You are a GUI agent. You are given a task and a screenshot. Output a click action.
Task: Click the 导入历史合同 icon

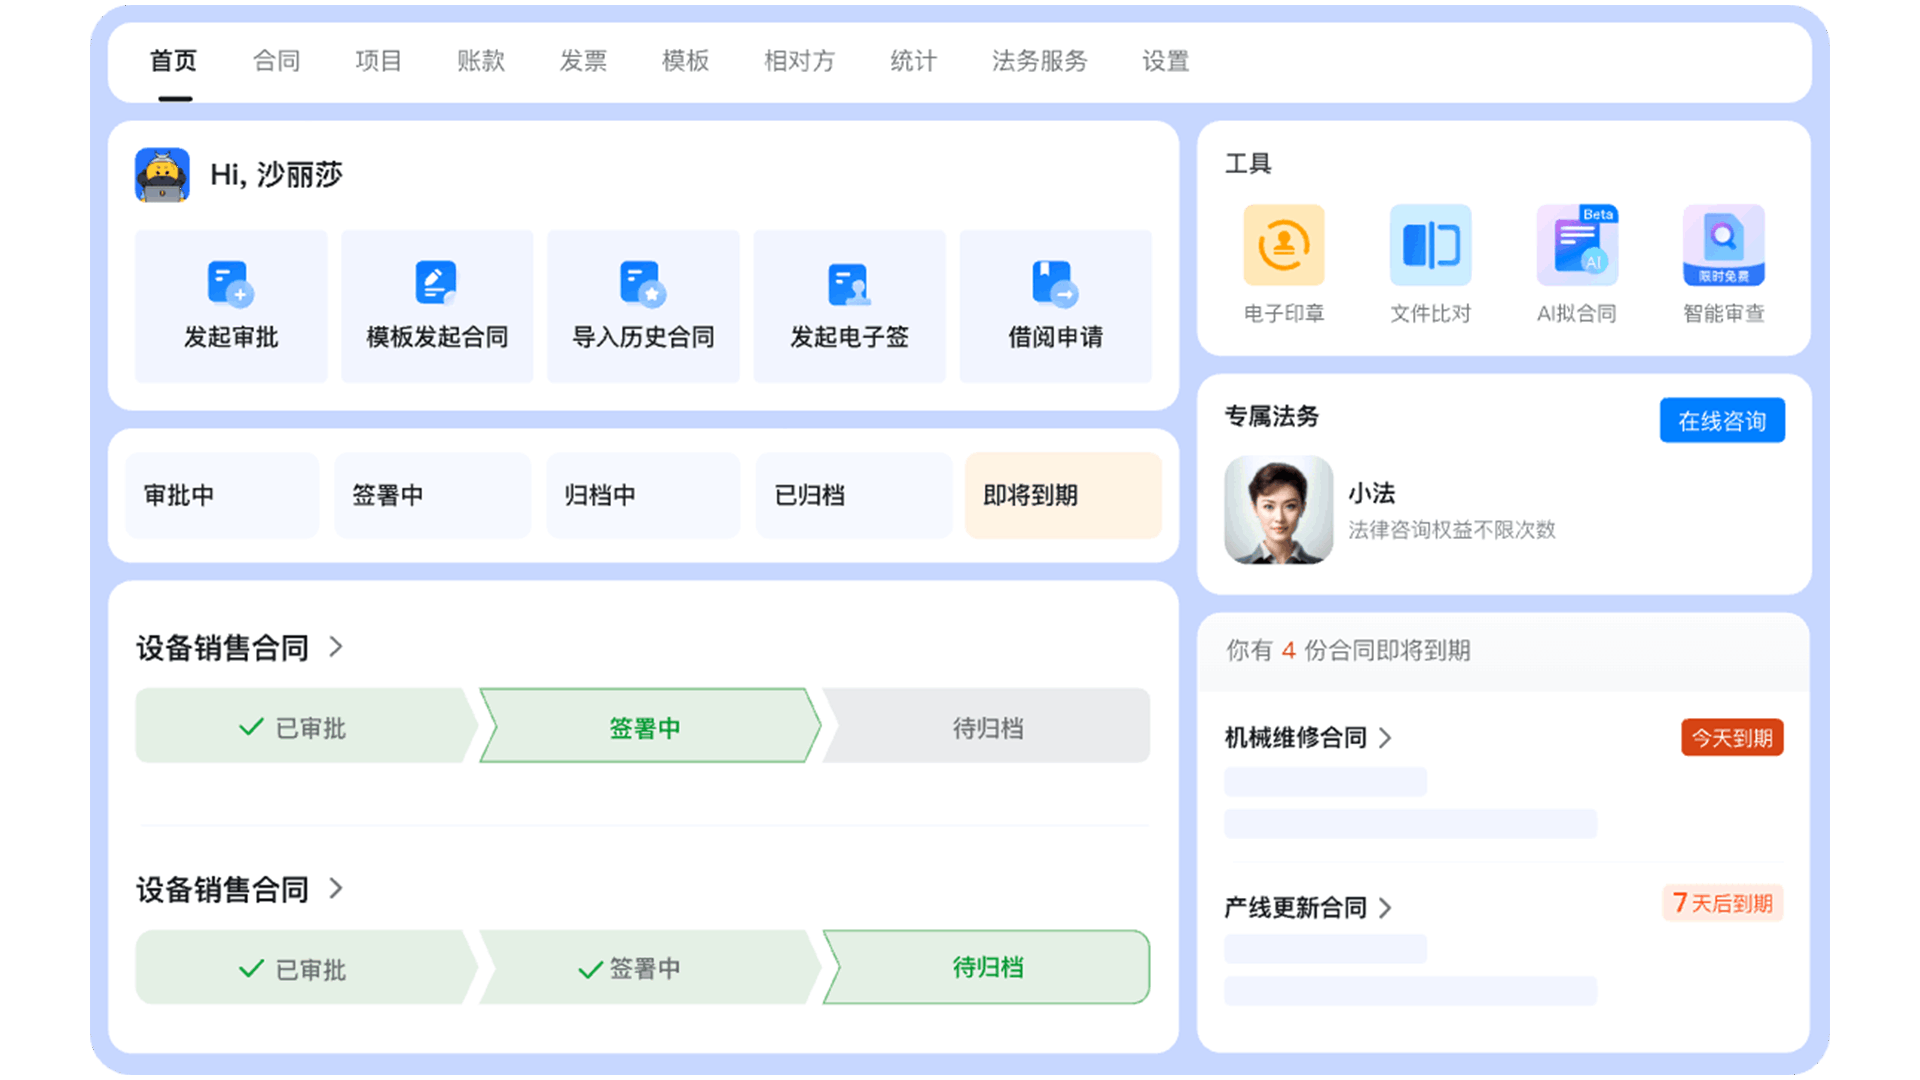[642, 283]
